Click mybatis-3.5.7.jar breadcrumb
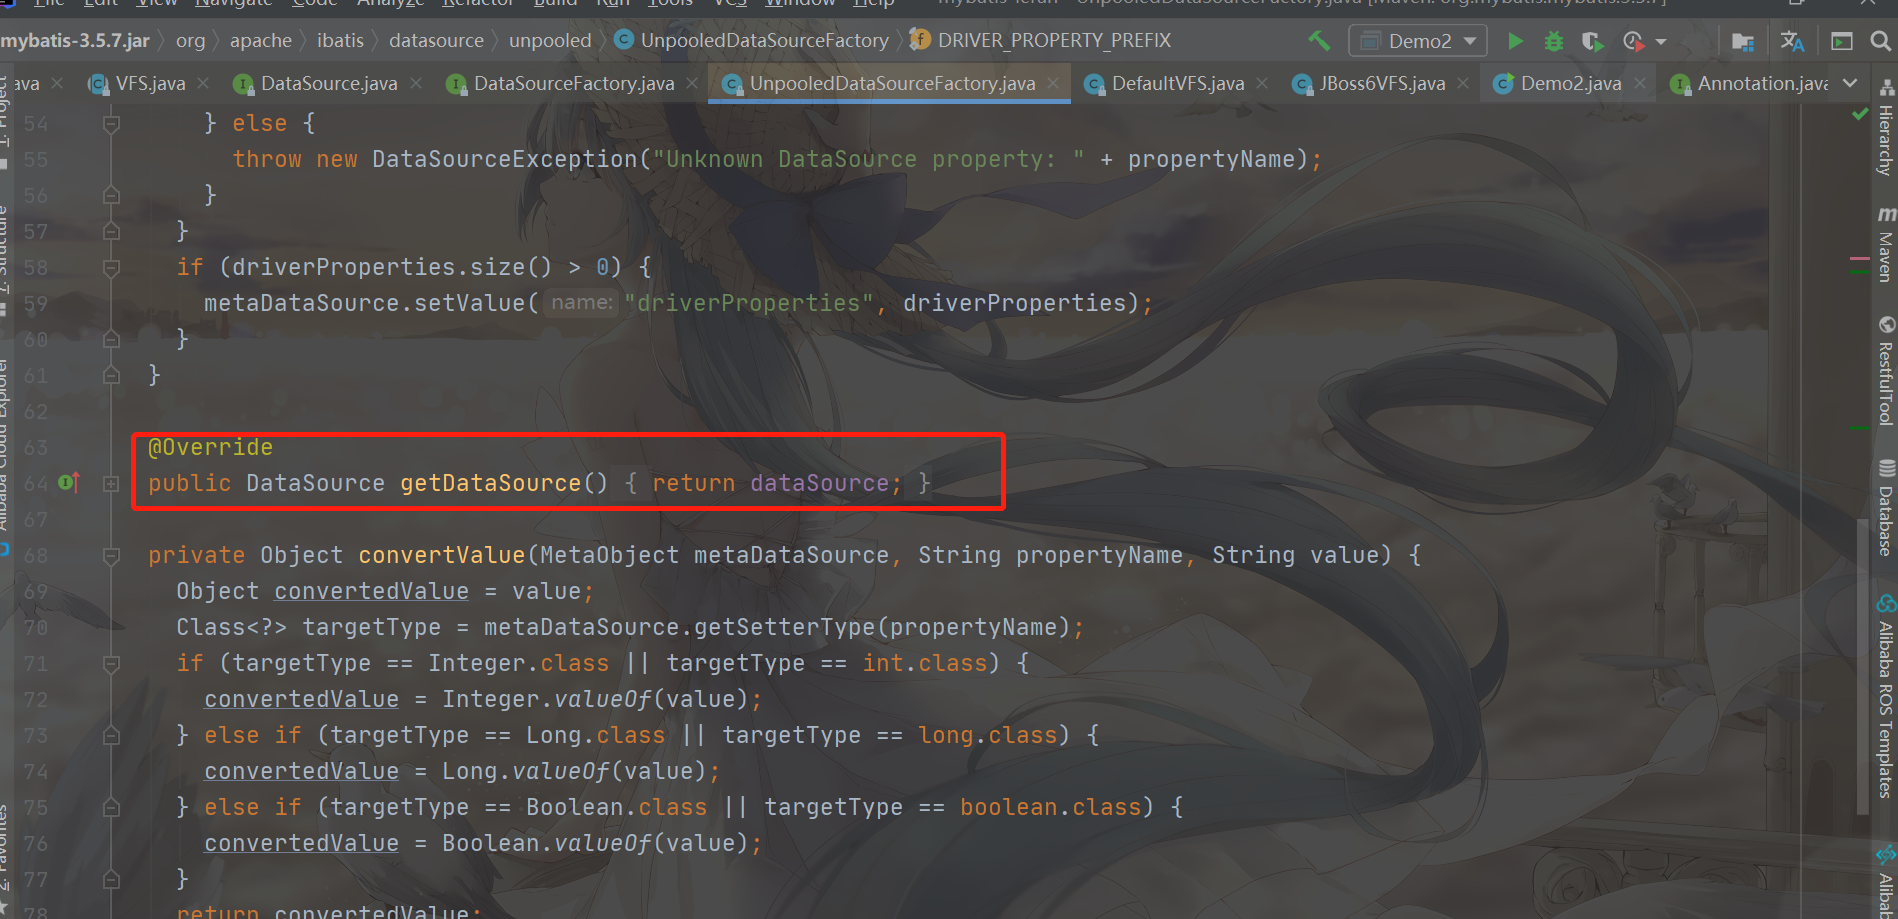Image resolution: width=1898 pixels, height=919 pixels. [x=75, y=41]
